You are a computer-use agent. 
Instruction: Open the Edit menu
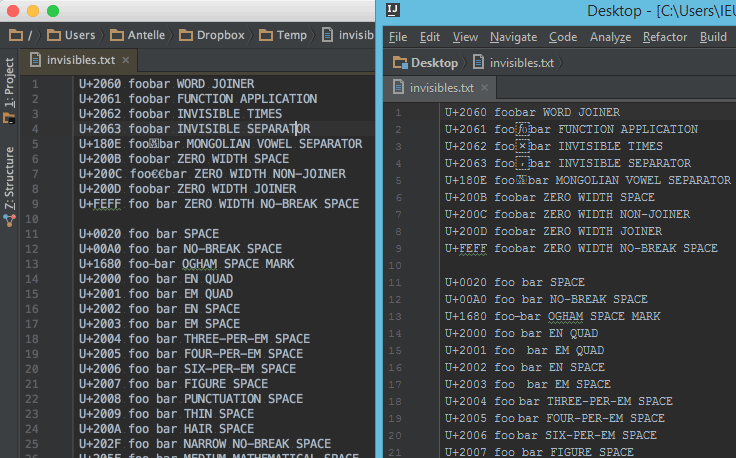coord(430,37)
